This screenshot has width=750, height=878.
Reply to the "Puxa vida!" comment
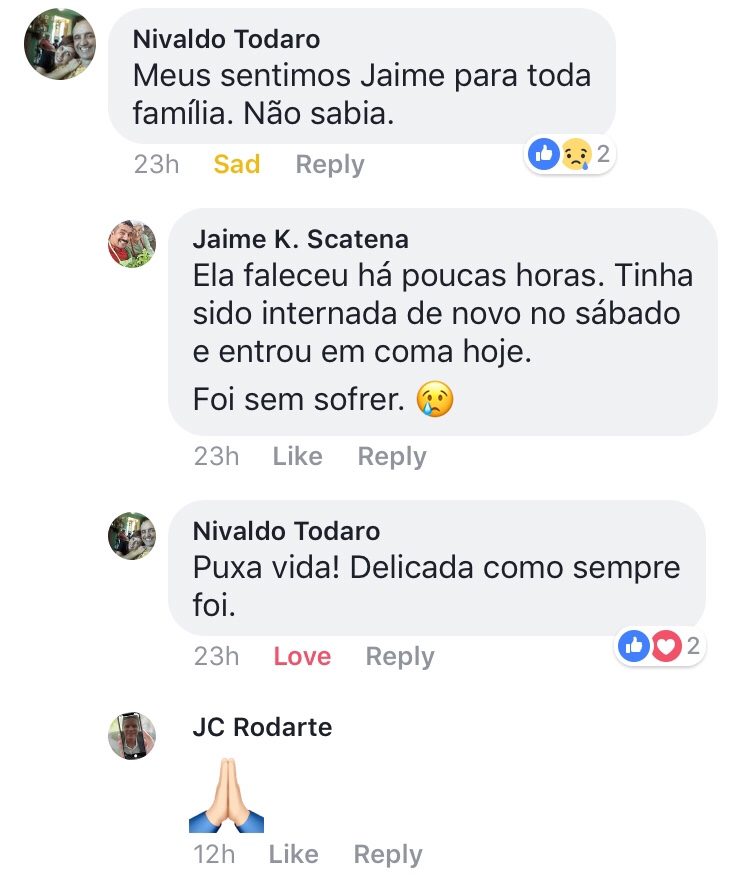pyautogui.click(x=400, y=657)
